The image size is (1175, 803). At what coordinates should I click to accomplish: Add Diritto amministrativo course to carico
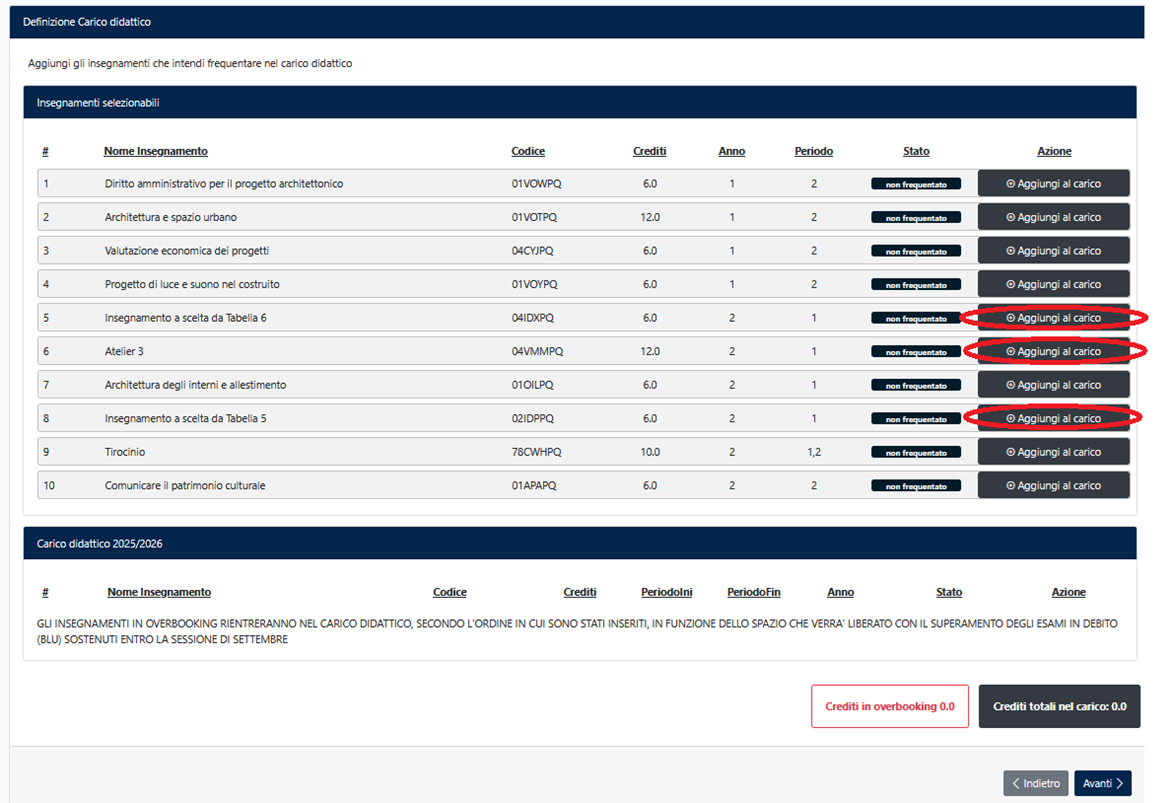(x=1053, y=184)
